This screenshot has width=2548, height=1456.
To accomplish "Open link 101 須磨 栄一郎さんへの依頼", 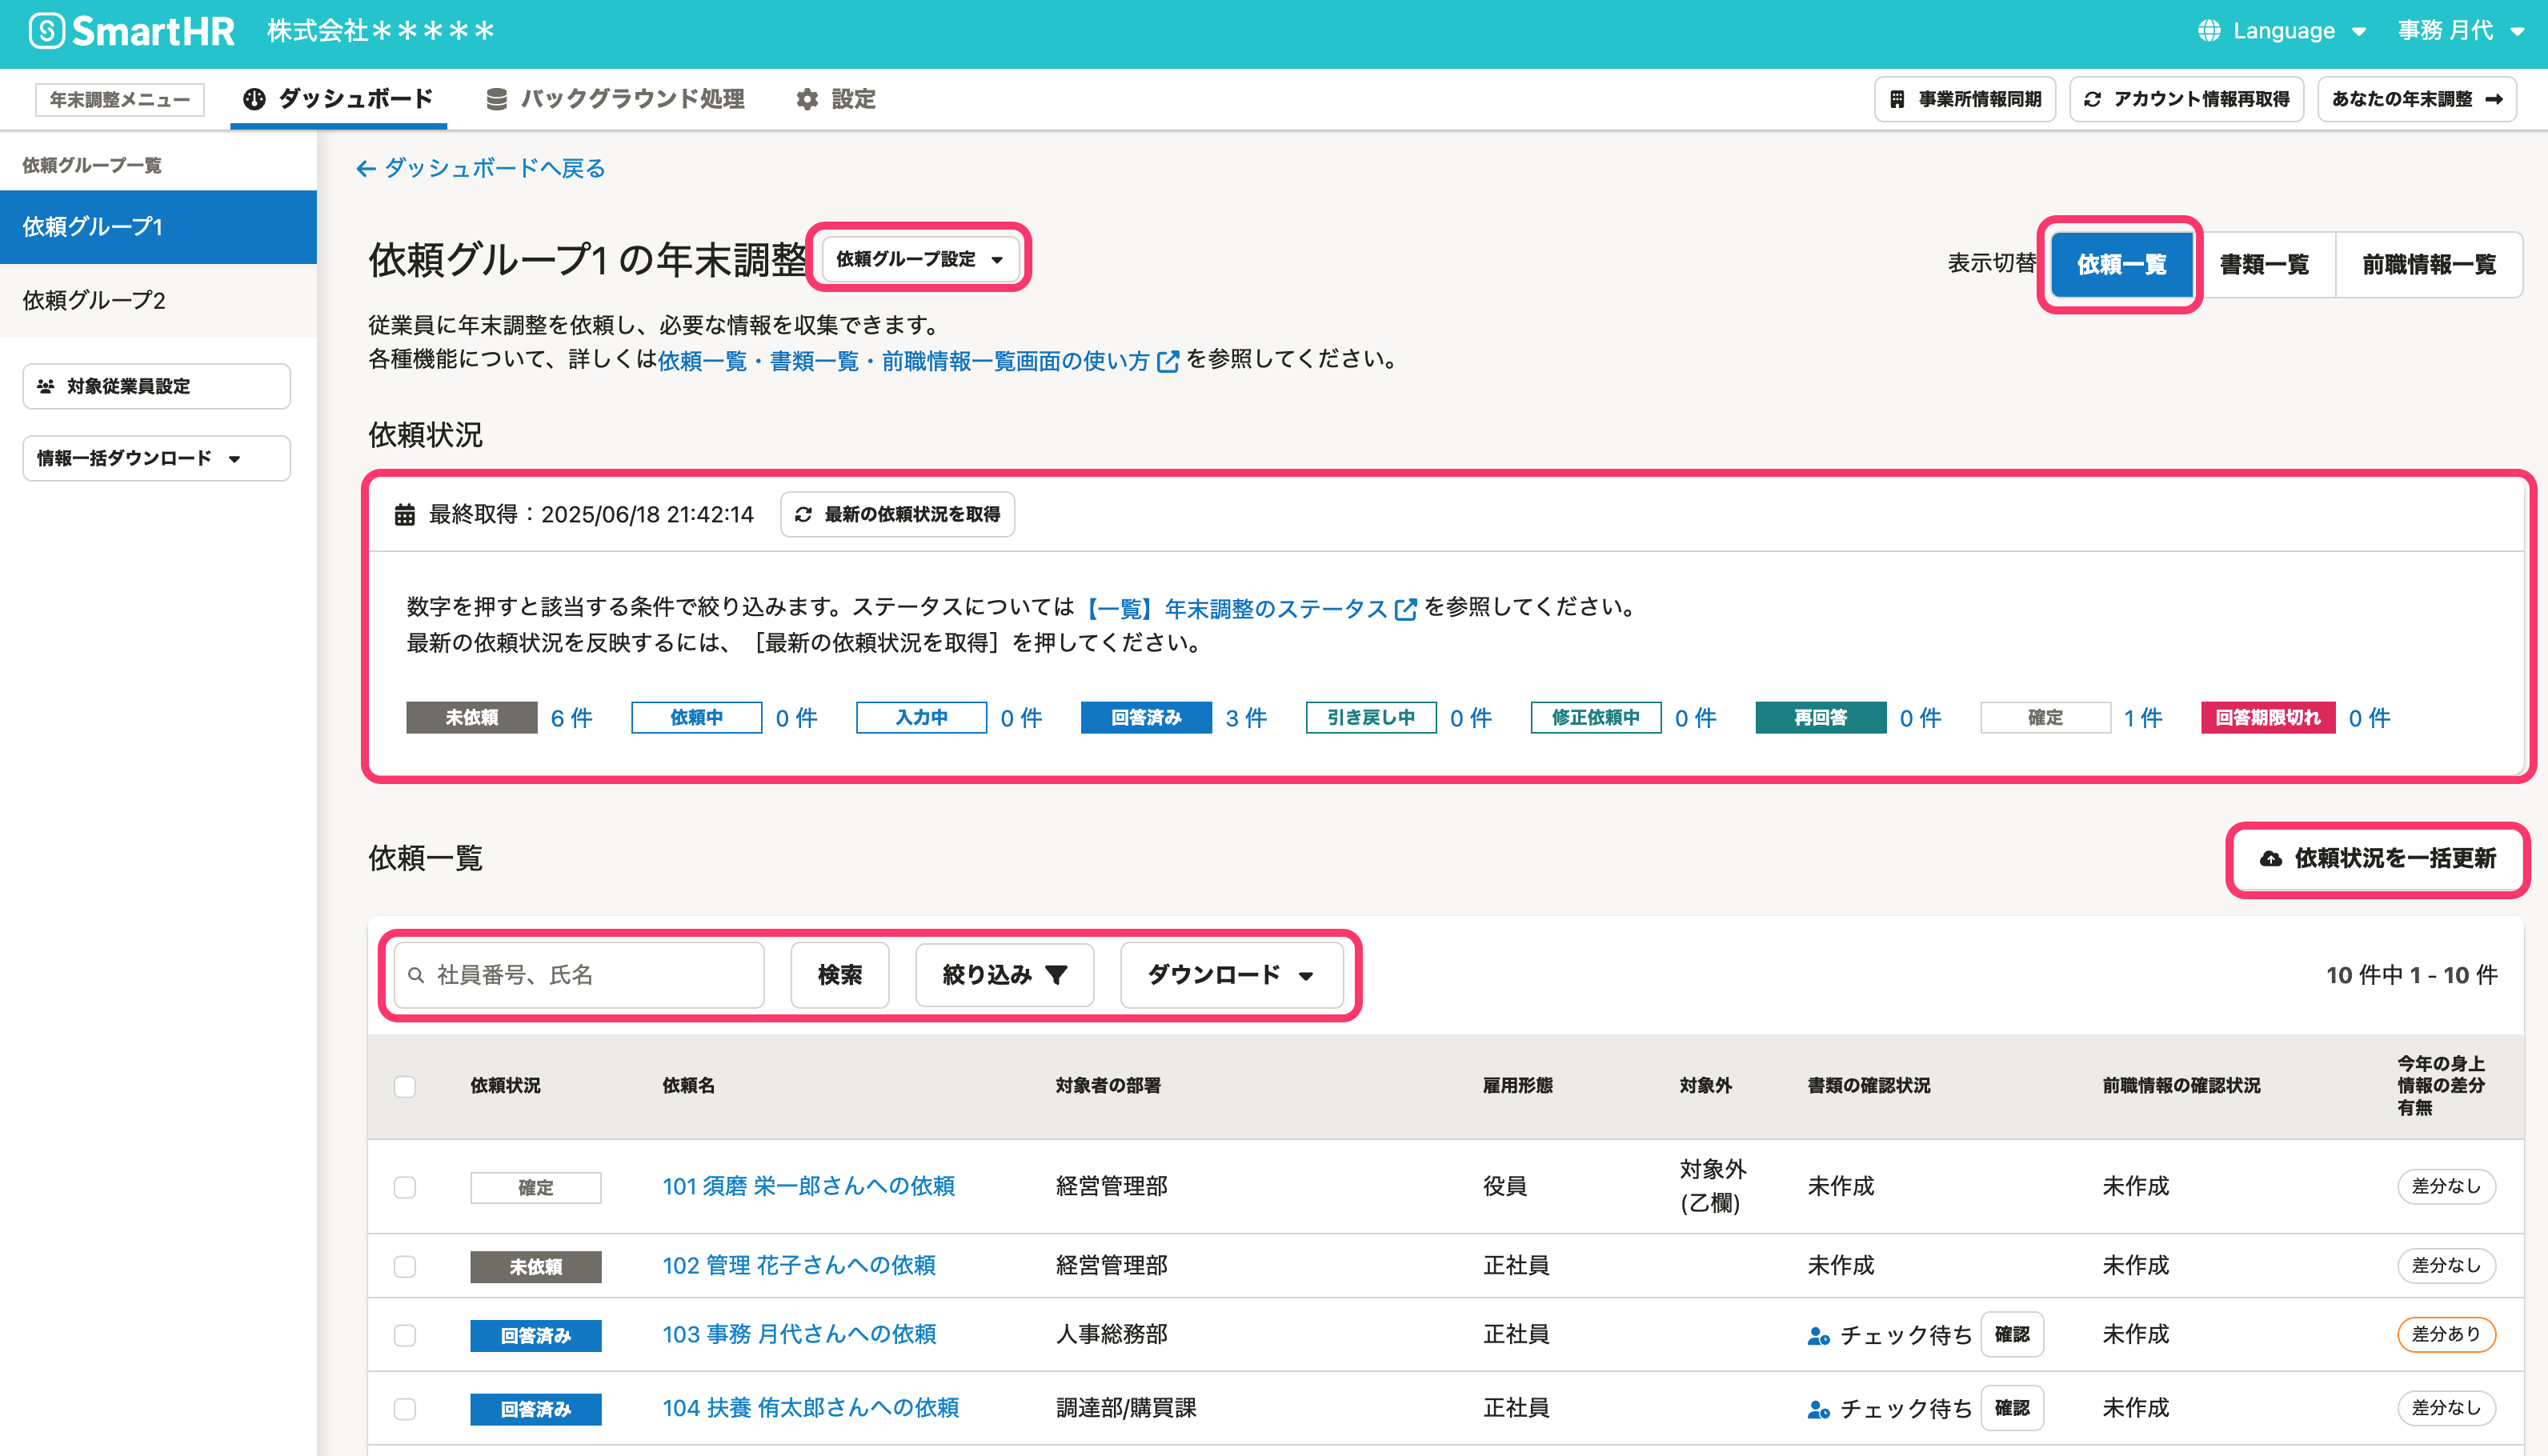I will 808,1187.
